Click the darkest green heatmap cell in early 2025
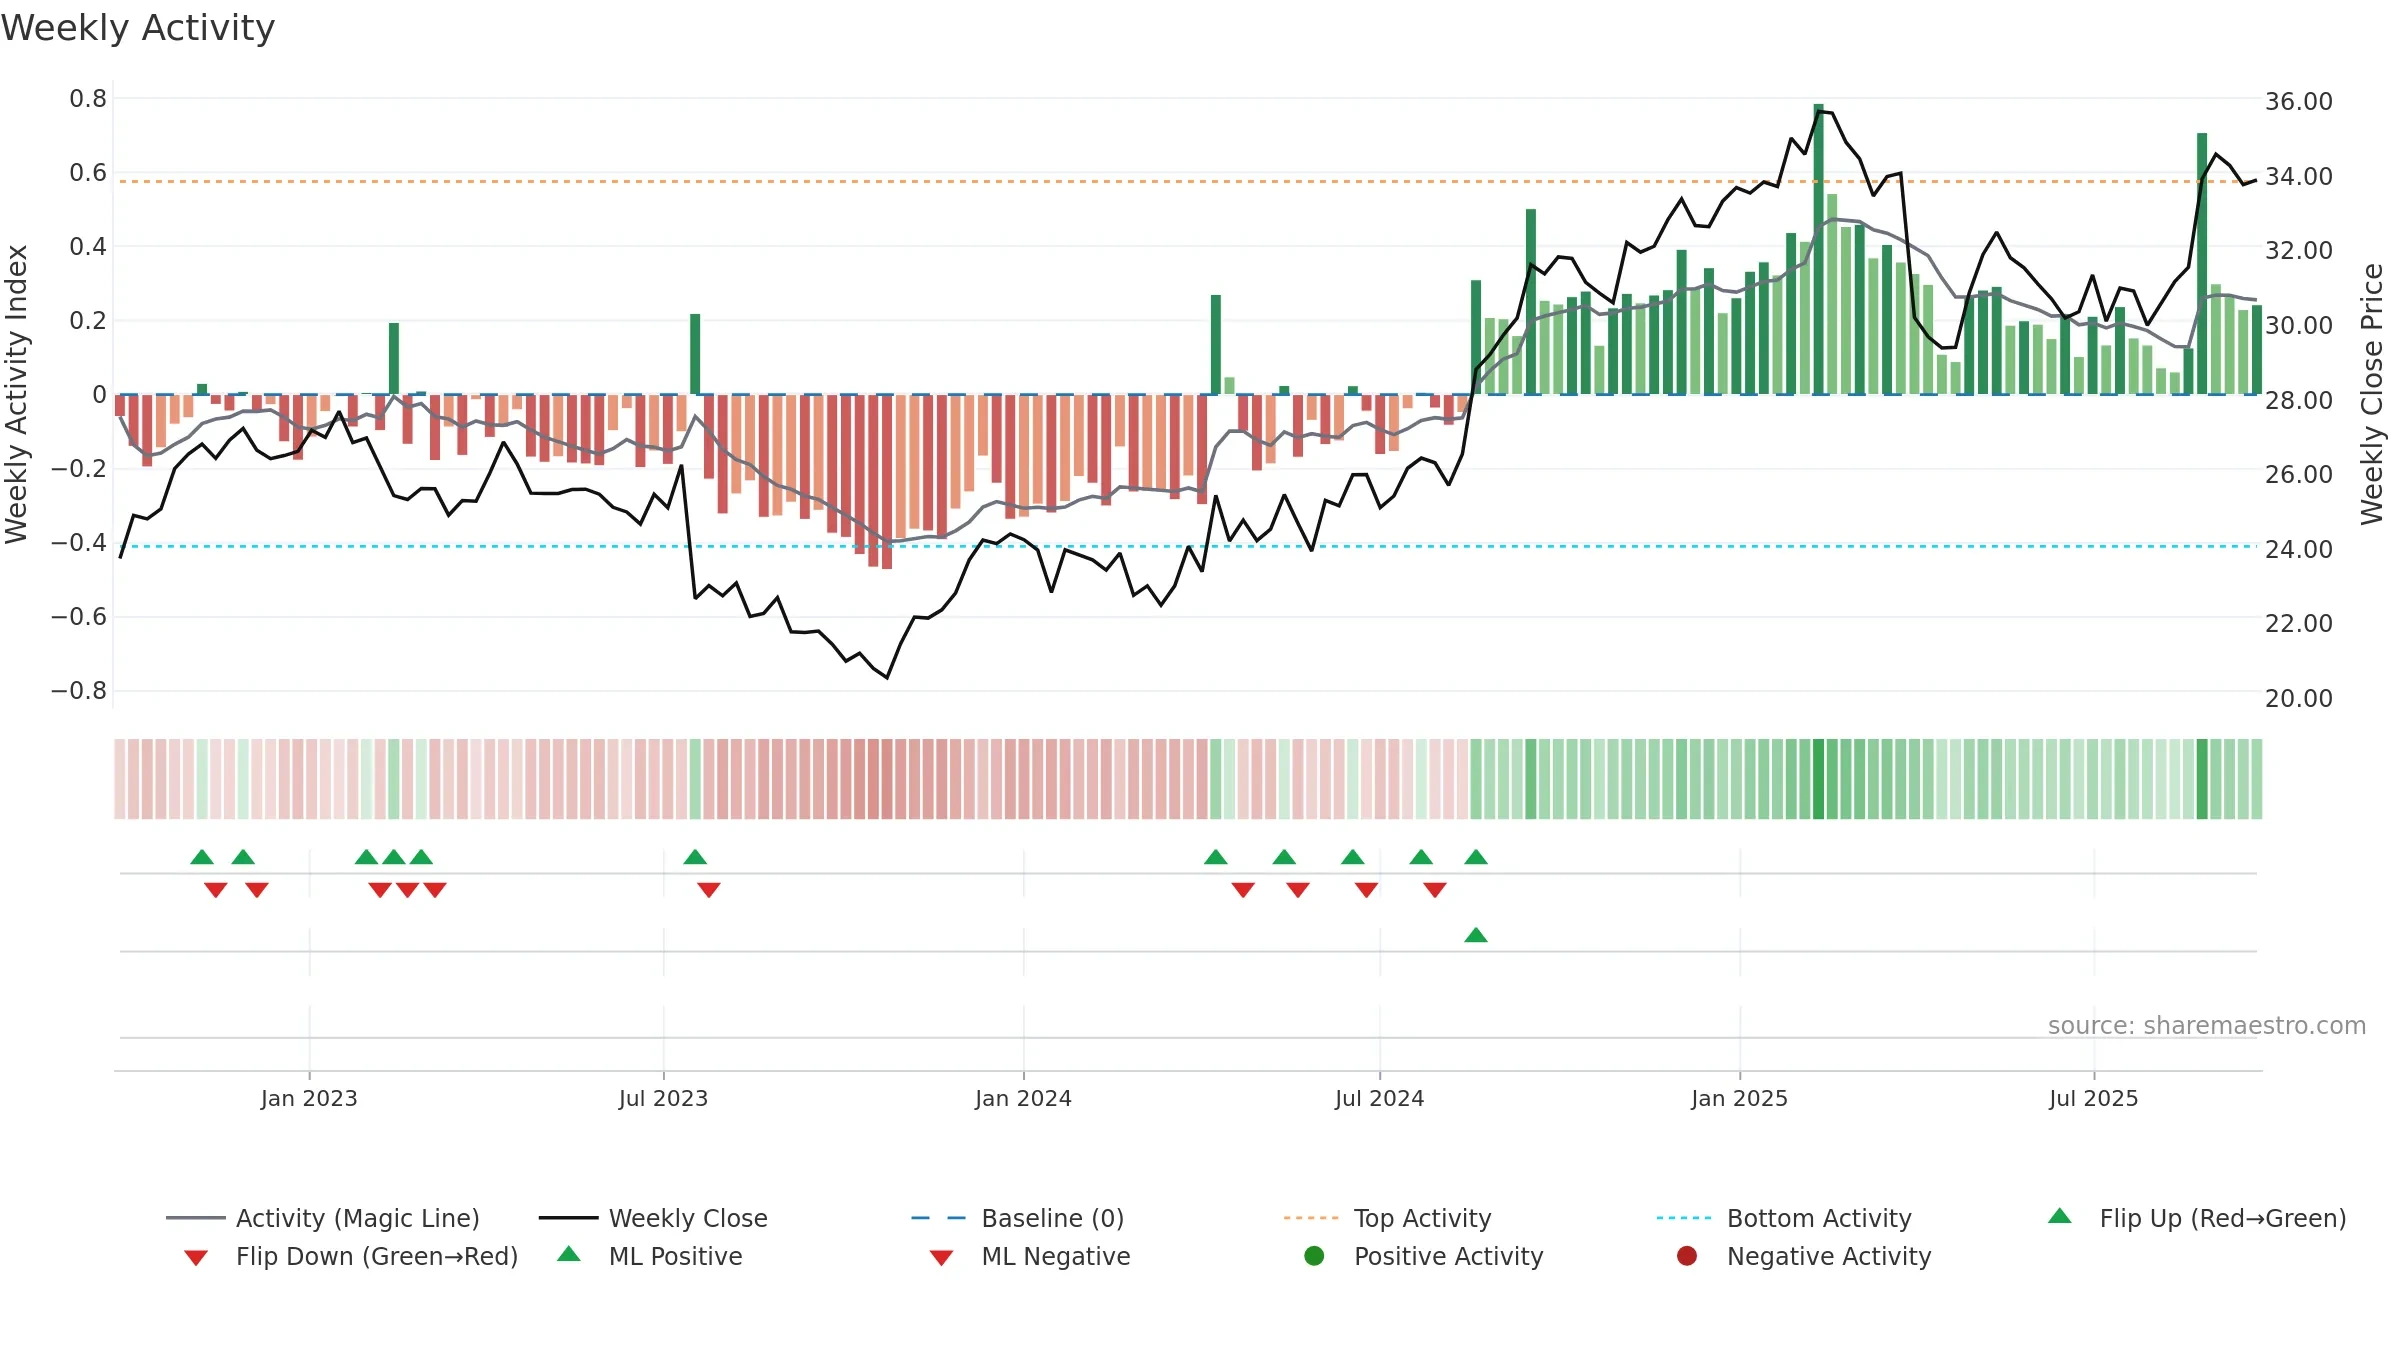The width and height of the screenshot is (2400, 1350). point(1818,779)
